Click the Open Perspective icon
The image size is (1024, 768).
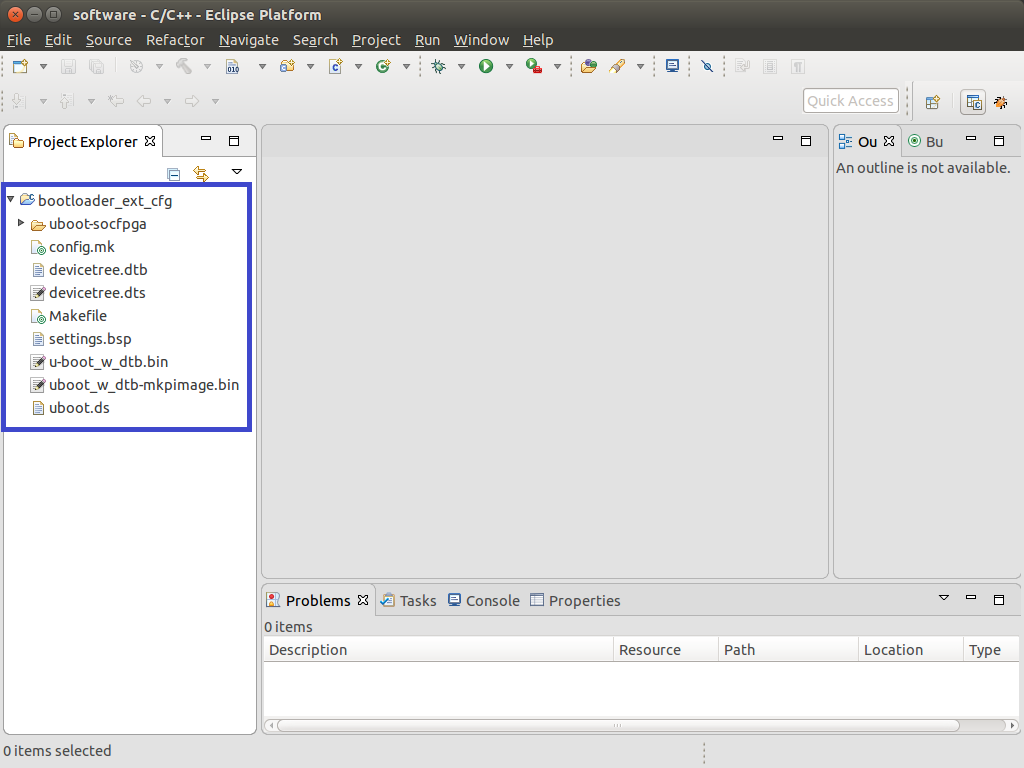pos(932,102)
